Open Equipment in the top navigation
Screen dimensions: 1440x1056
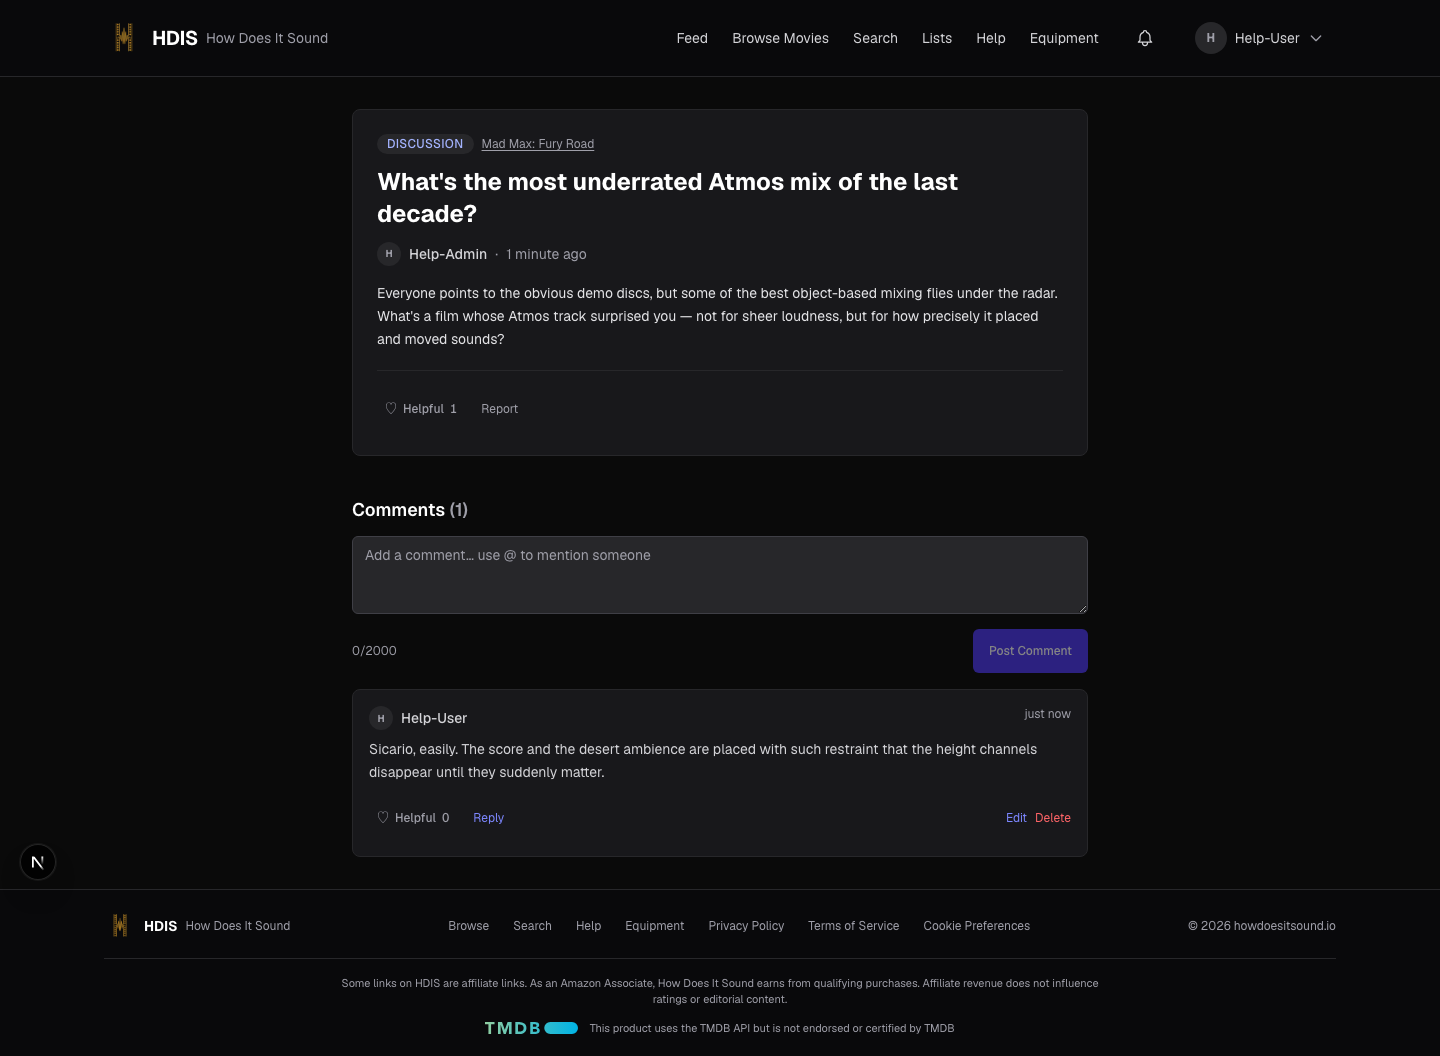(1064, 38)
